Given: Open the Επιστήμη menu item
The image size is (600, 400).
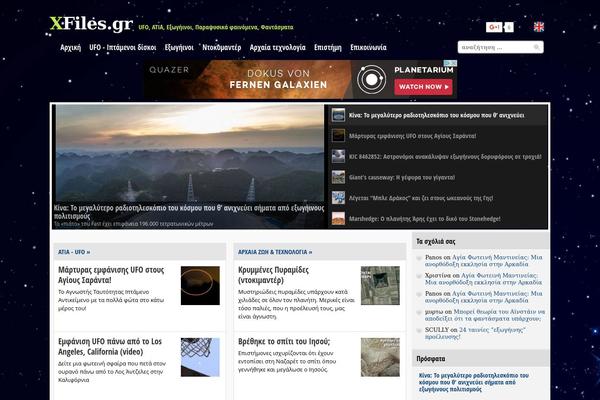Looking at the screenshot, I should [x=328, y=47].
